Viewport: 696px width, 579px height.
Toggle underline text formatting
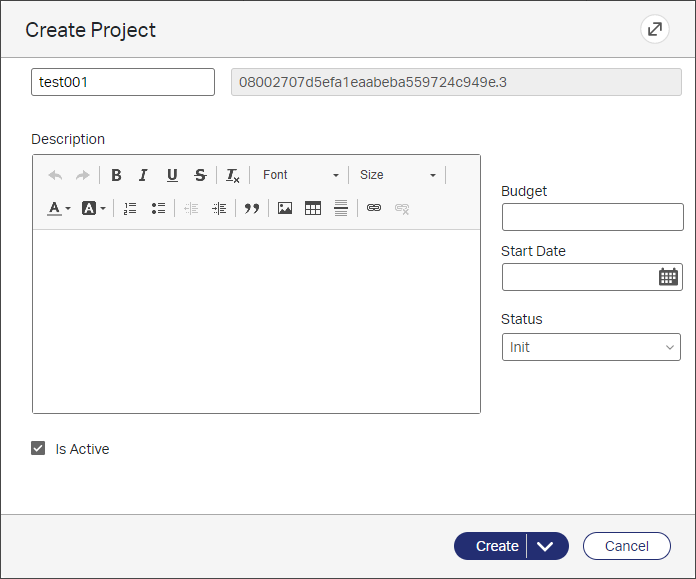pyautogui.click(x=172, y=175)
